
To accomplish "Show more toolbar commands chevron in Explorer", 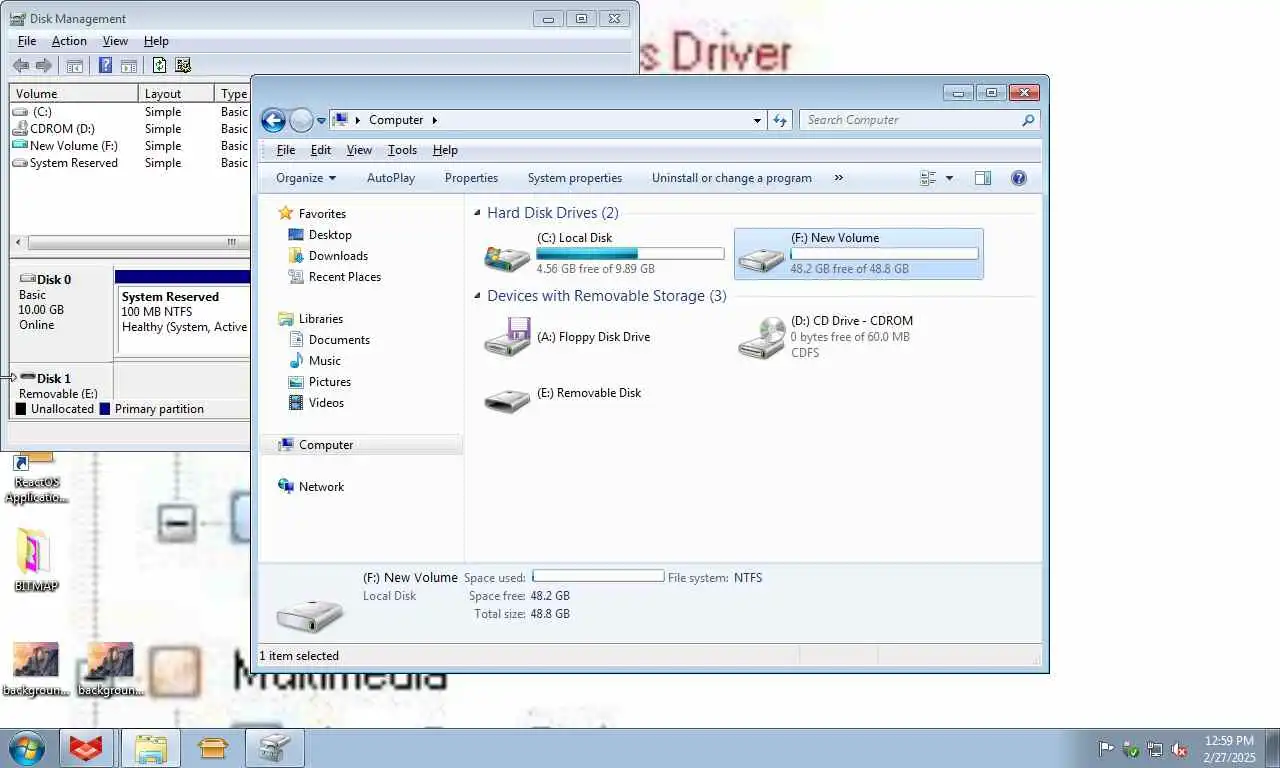I will [x=838, y=178].
